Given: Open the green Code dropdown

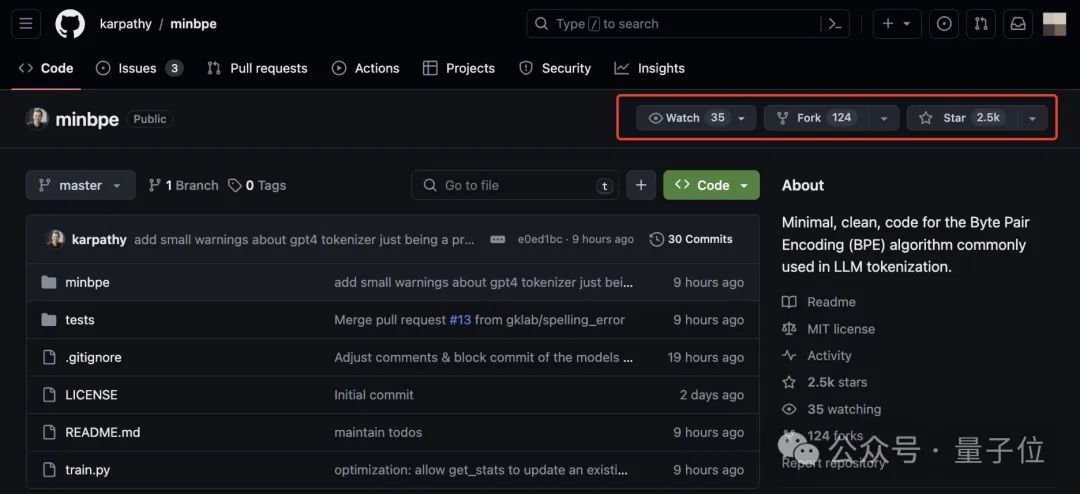Looking at the screenshot, I should pos(711,185).
